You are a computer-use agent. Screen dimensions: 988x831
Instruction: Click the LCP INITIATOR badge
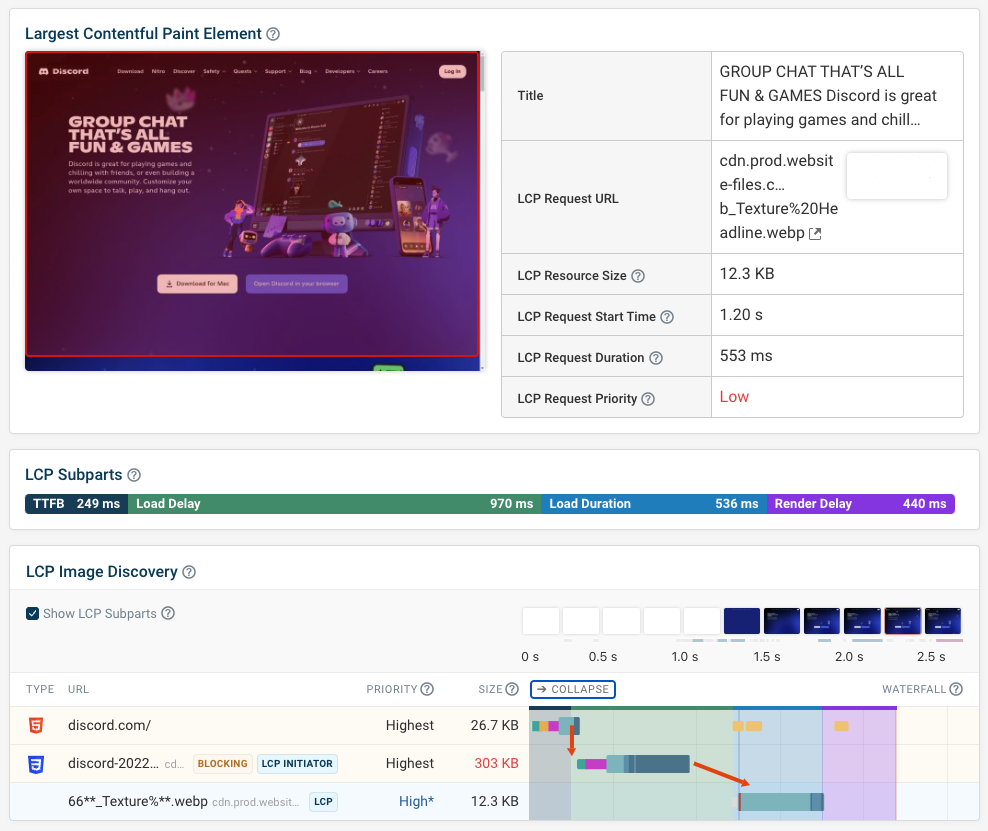[x=297, y=764]
